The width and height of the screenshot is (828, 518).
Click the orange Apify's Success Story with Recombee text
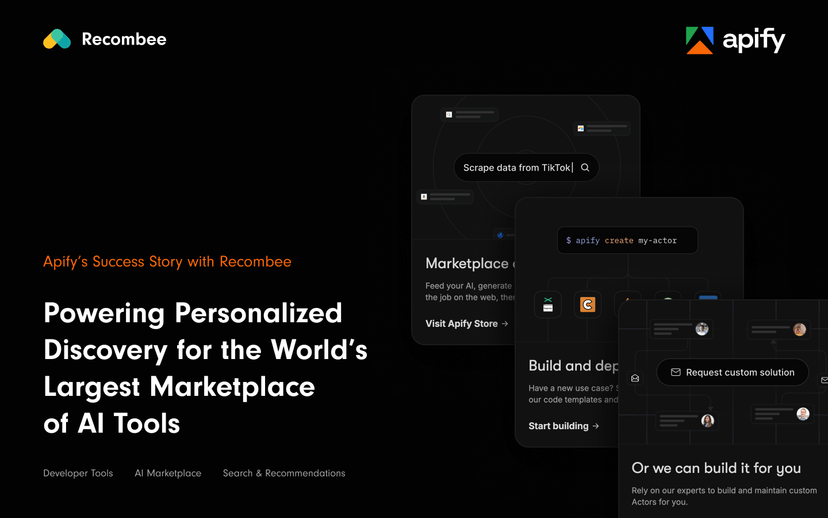[x=167, y=261]
